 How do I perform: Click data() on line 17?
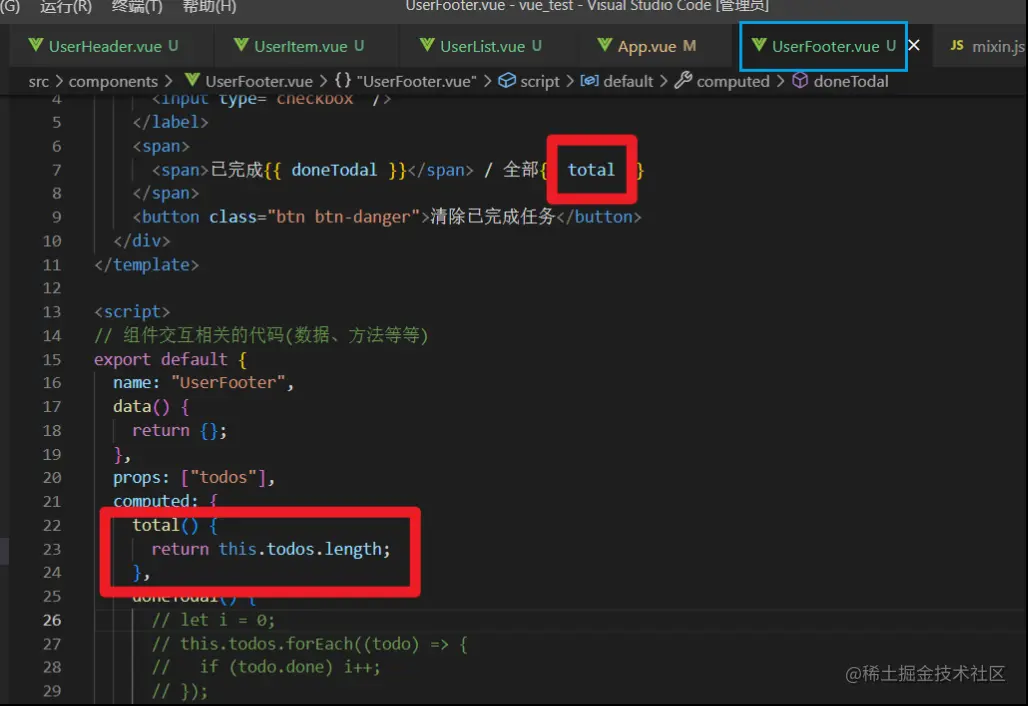pos(141,406)
